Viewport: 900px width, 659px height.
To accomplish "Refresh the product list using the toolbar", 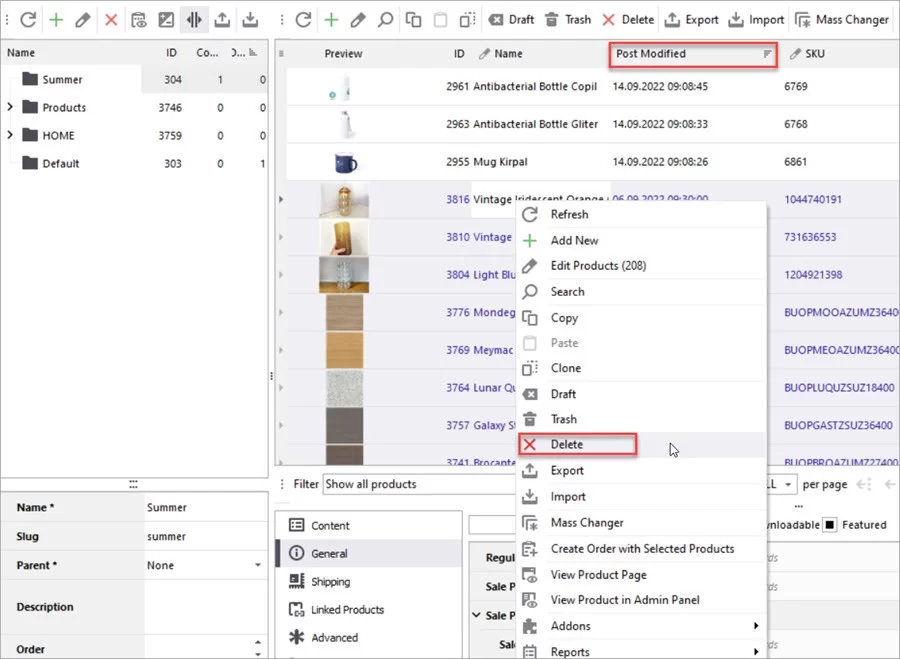I will (28, 19).
